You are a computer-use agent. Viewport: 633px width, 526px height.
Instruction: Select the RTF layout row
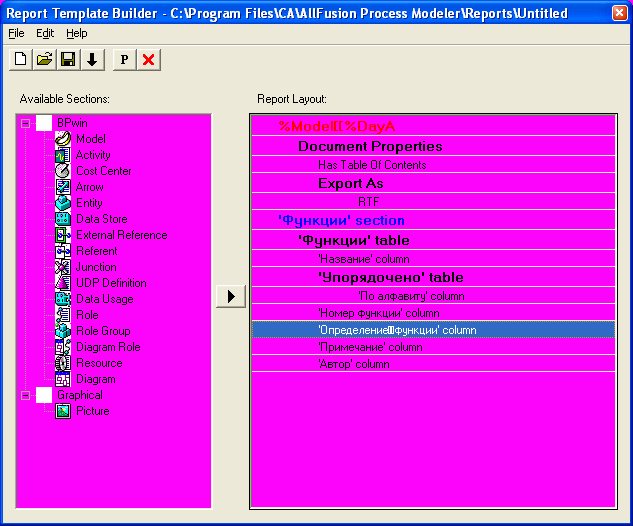[433, 201]
